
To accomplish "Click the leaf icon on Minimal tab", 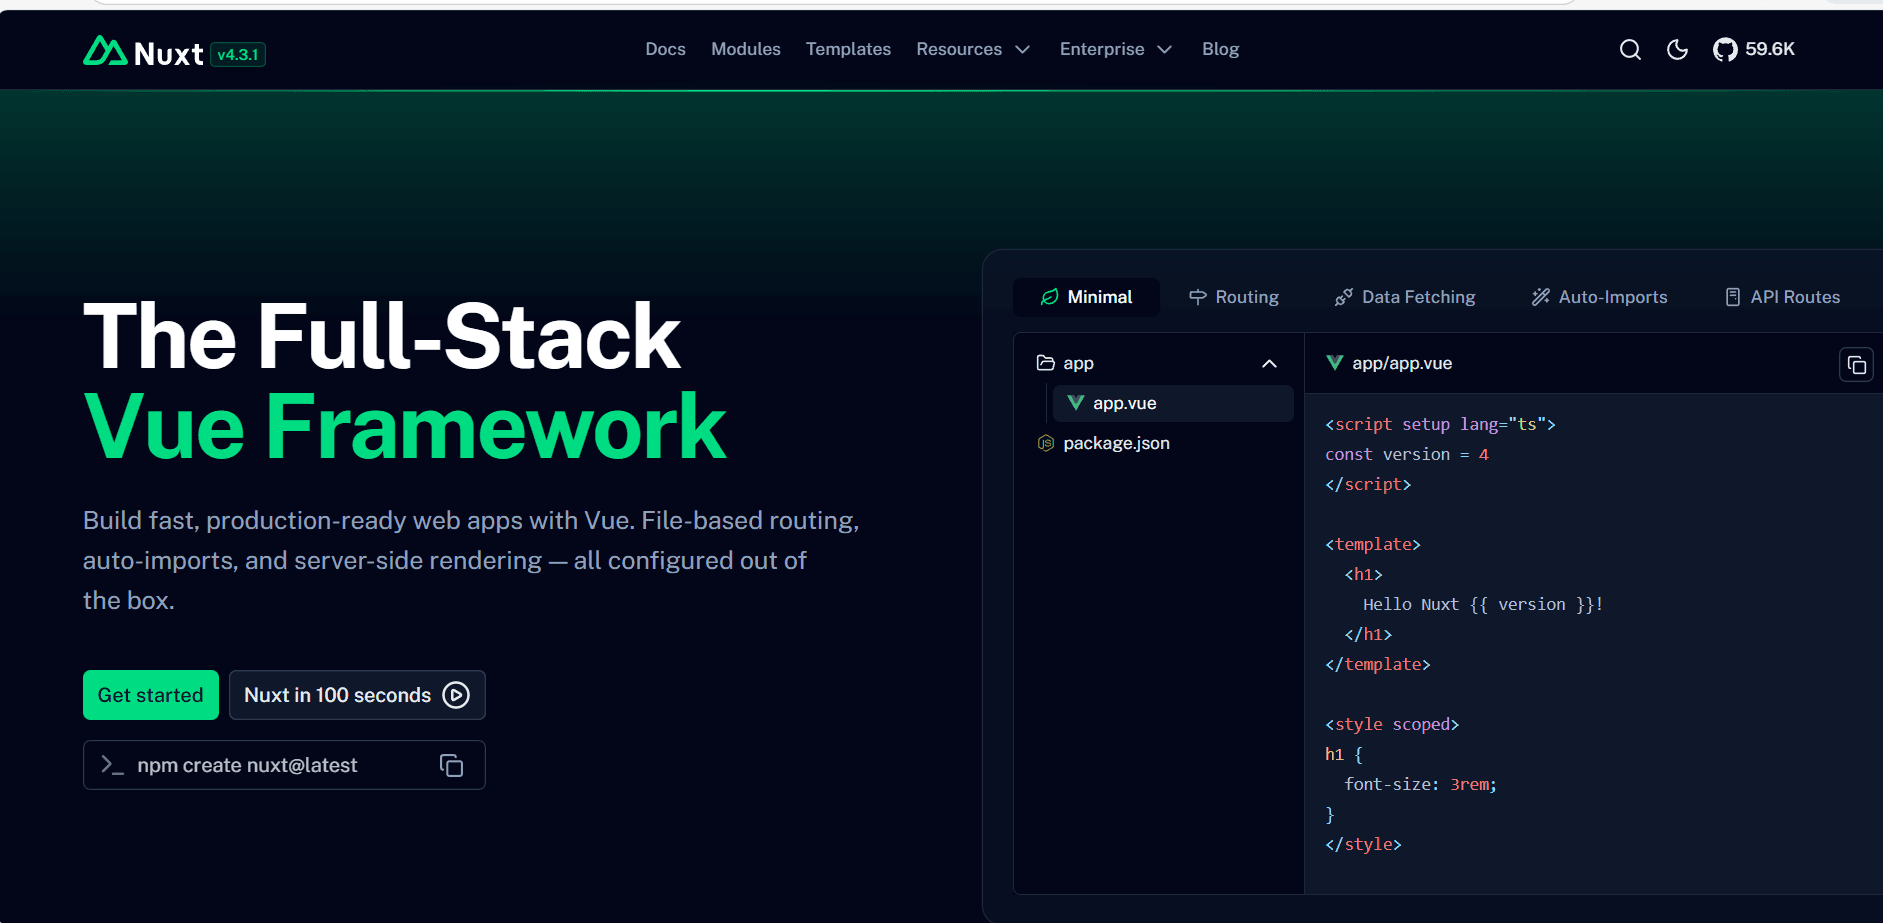I will (x=1049, y=297).
